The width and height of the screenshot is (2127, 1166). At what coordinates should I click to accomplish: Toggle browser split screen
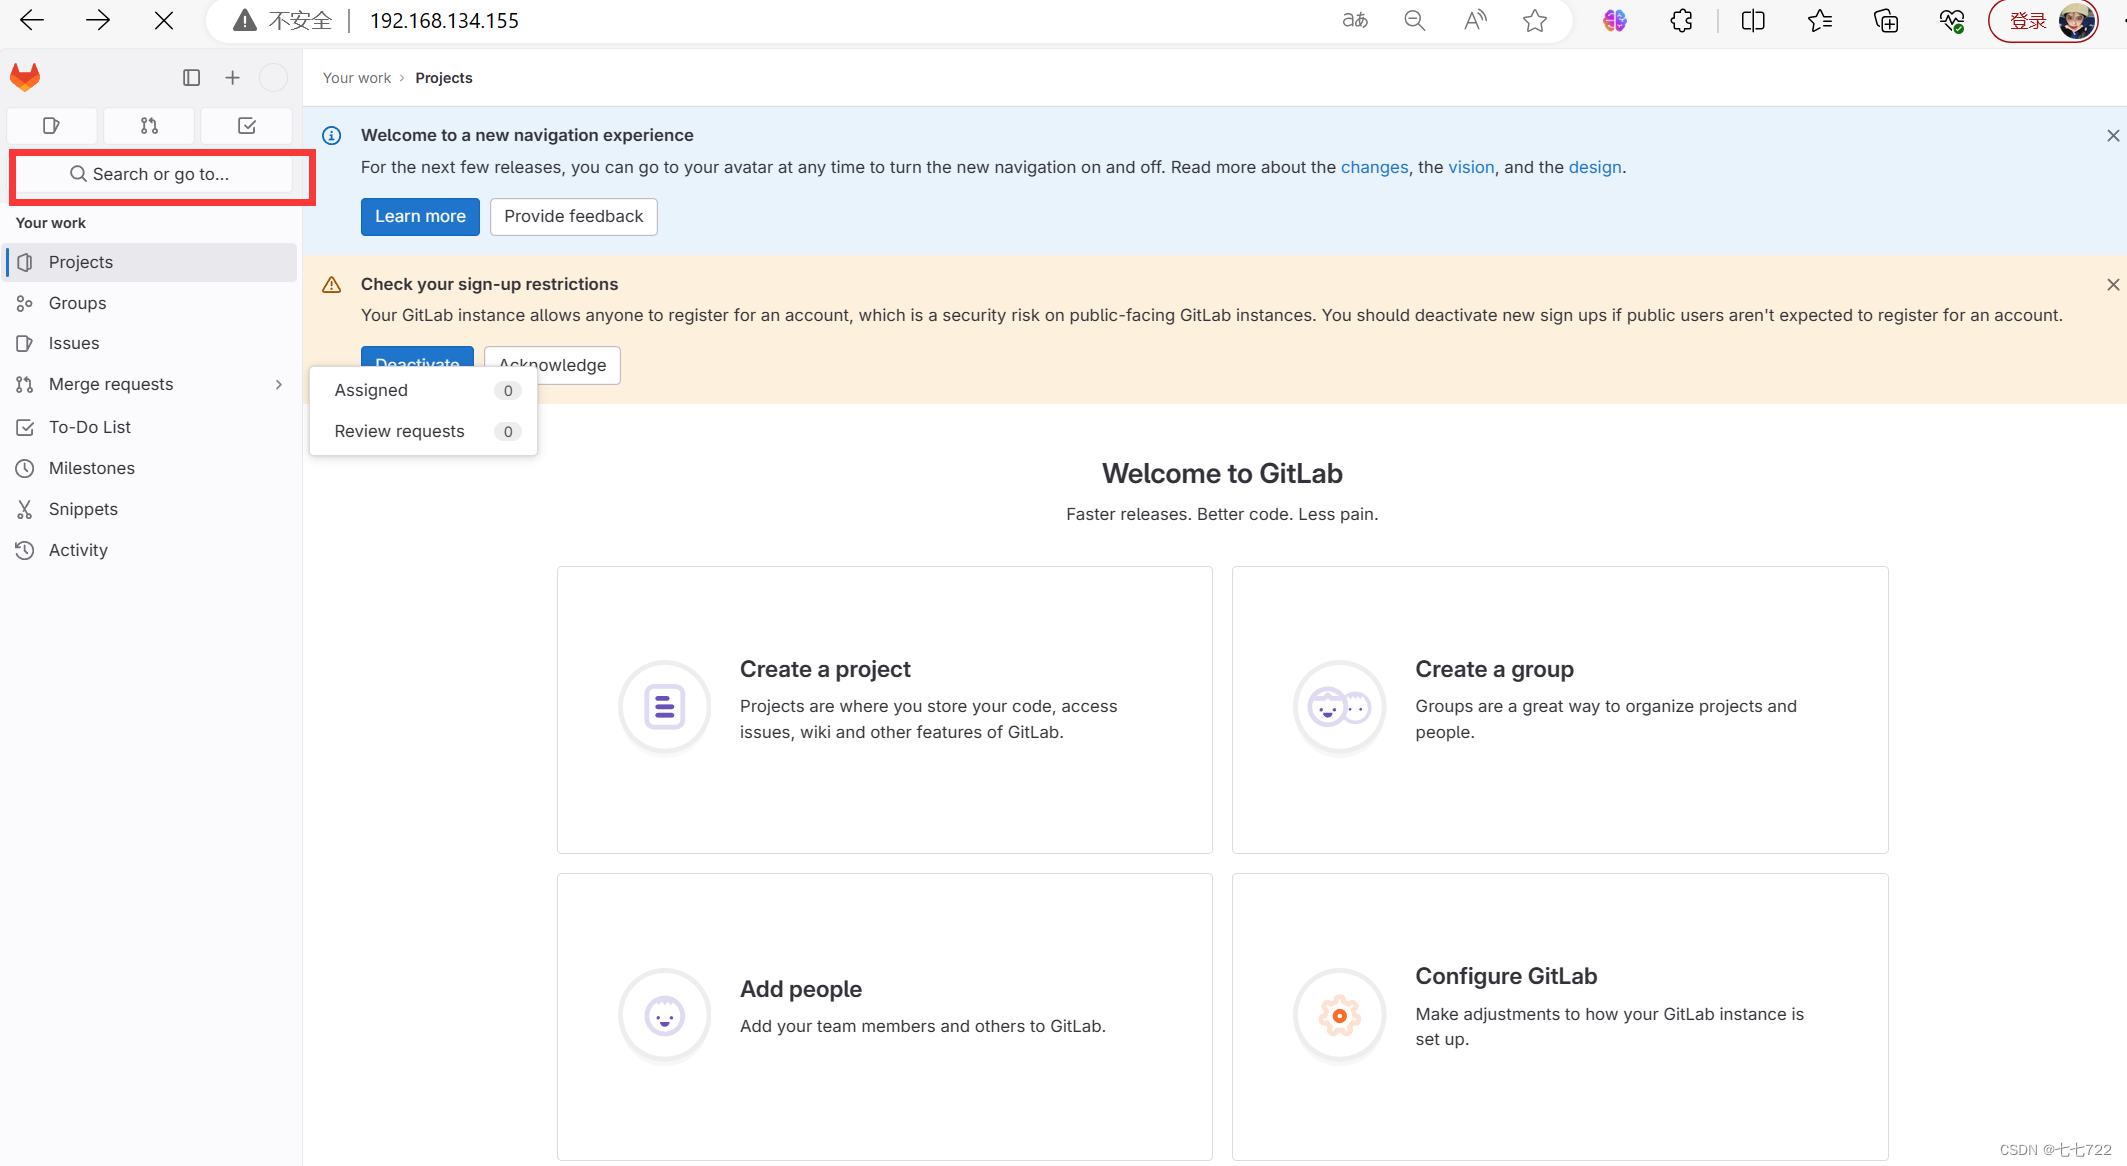[x=1753, y=20]
